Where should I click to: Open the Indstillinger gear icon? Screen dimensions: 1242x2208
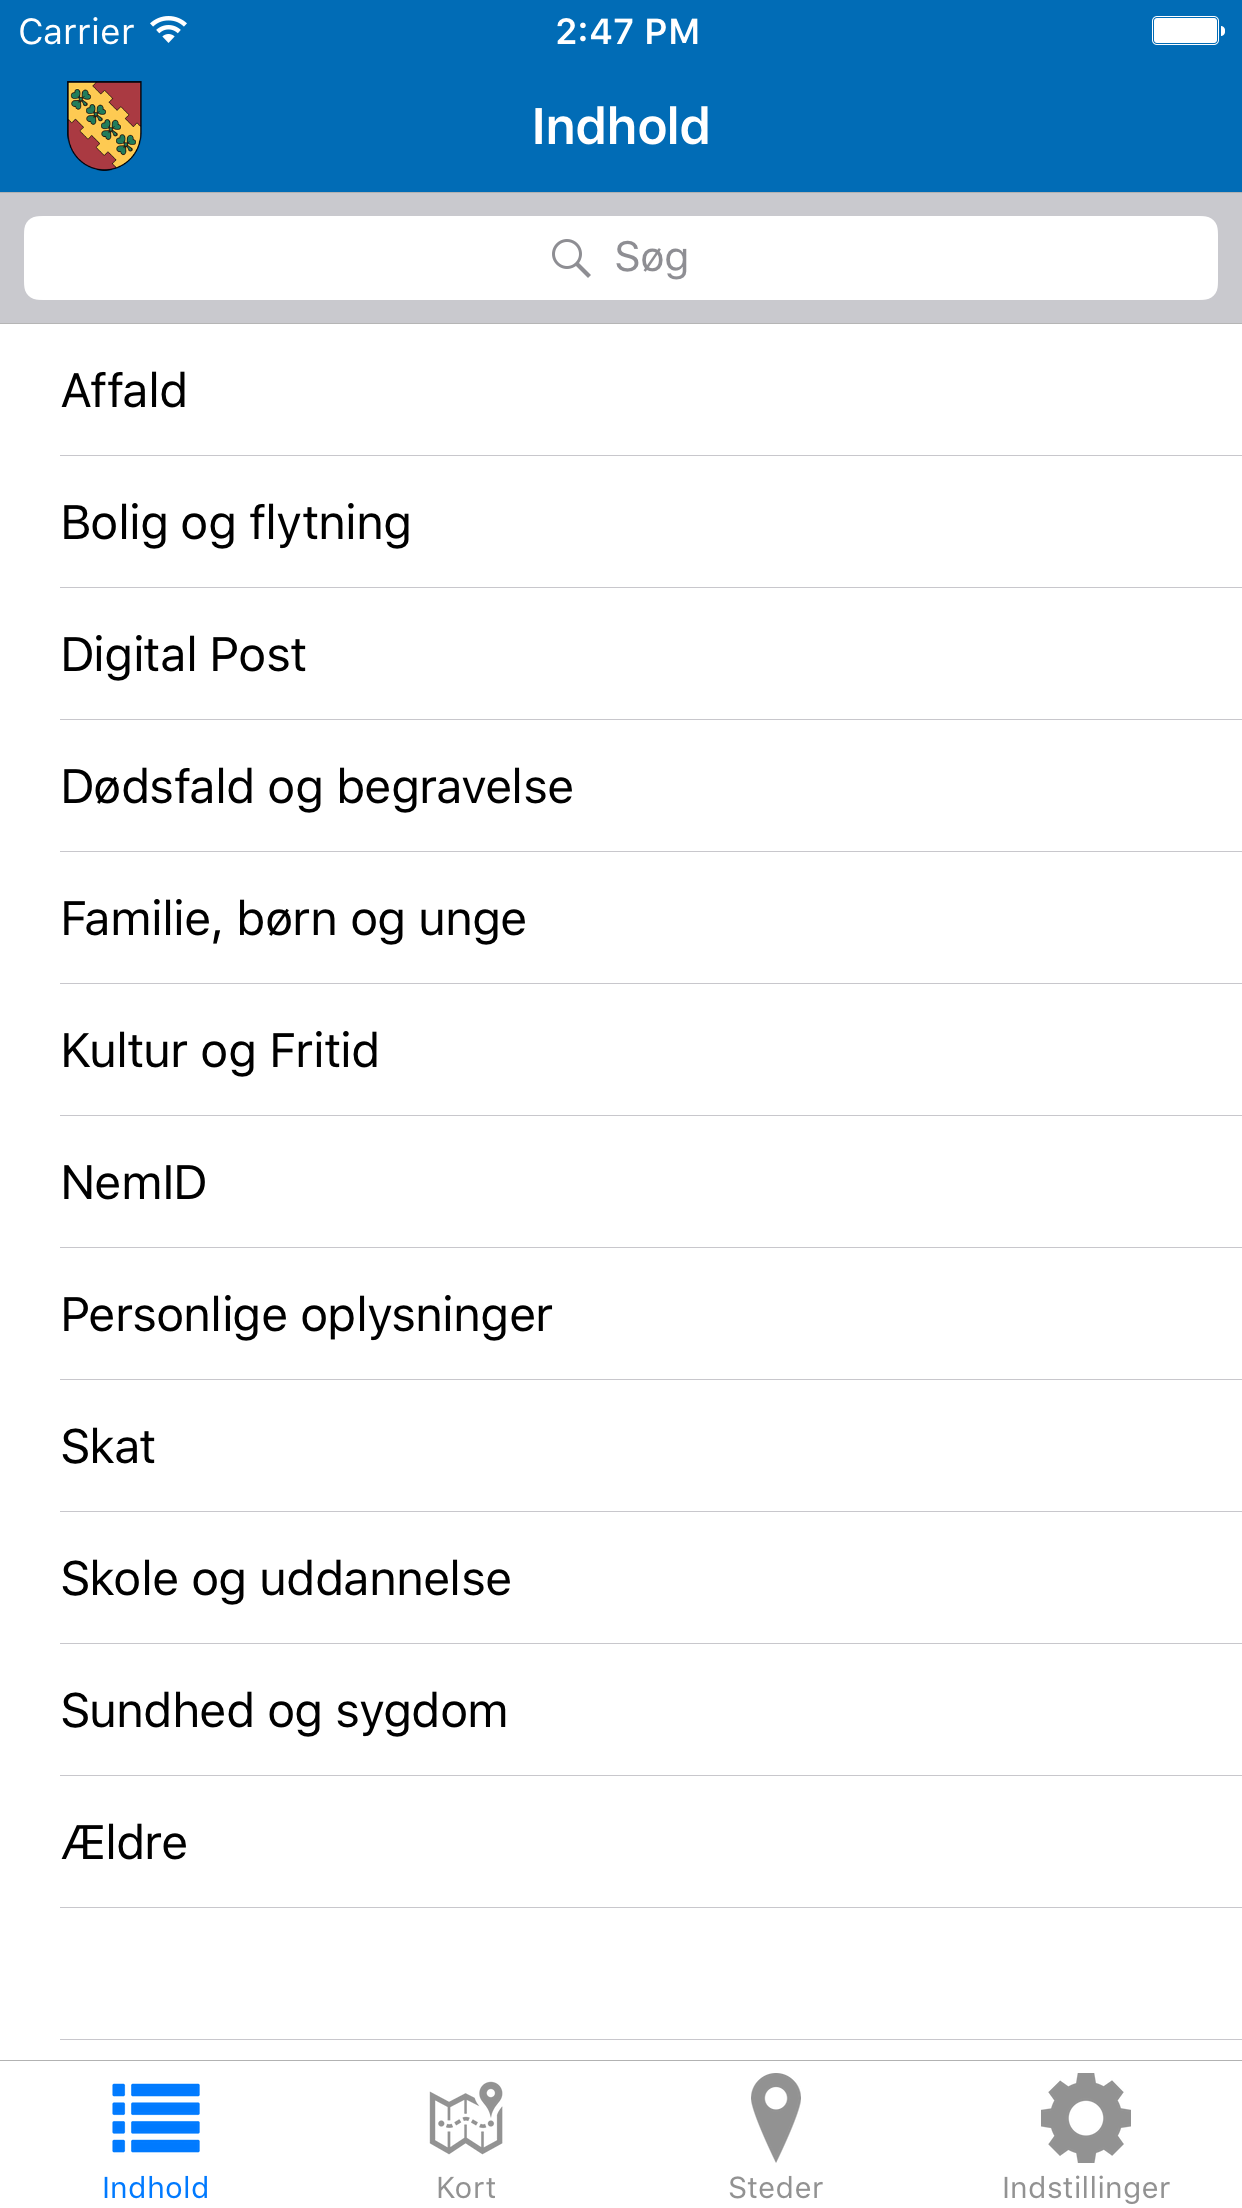point(1085,2118)
